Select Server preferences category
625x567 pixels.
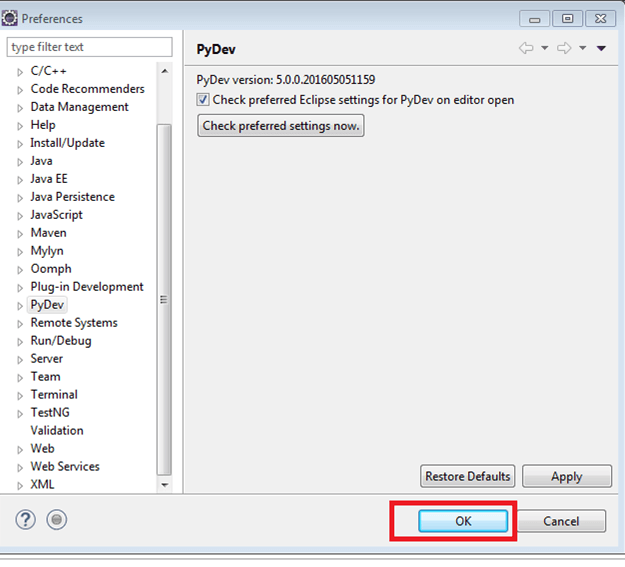(47, 358)
